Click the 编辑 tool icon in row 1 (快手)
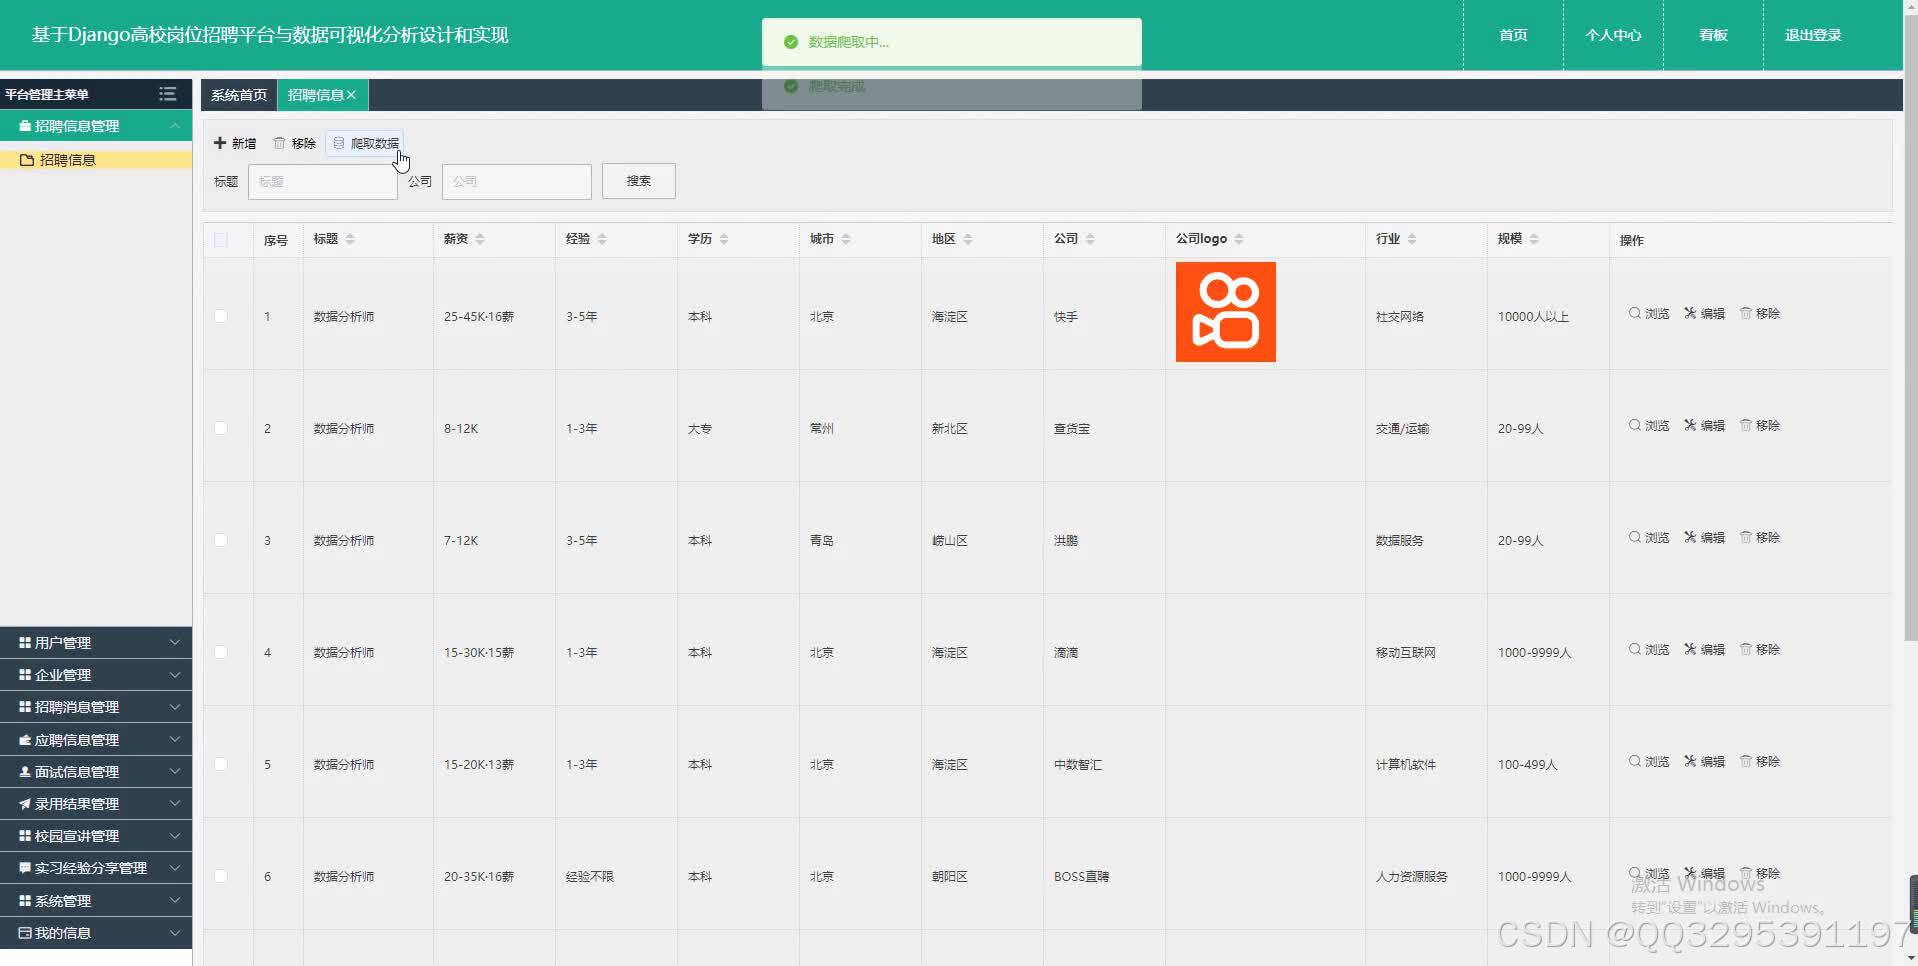The height and width of the screenshot is (966, 1918). (x=1690, y=313)
